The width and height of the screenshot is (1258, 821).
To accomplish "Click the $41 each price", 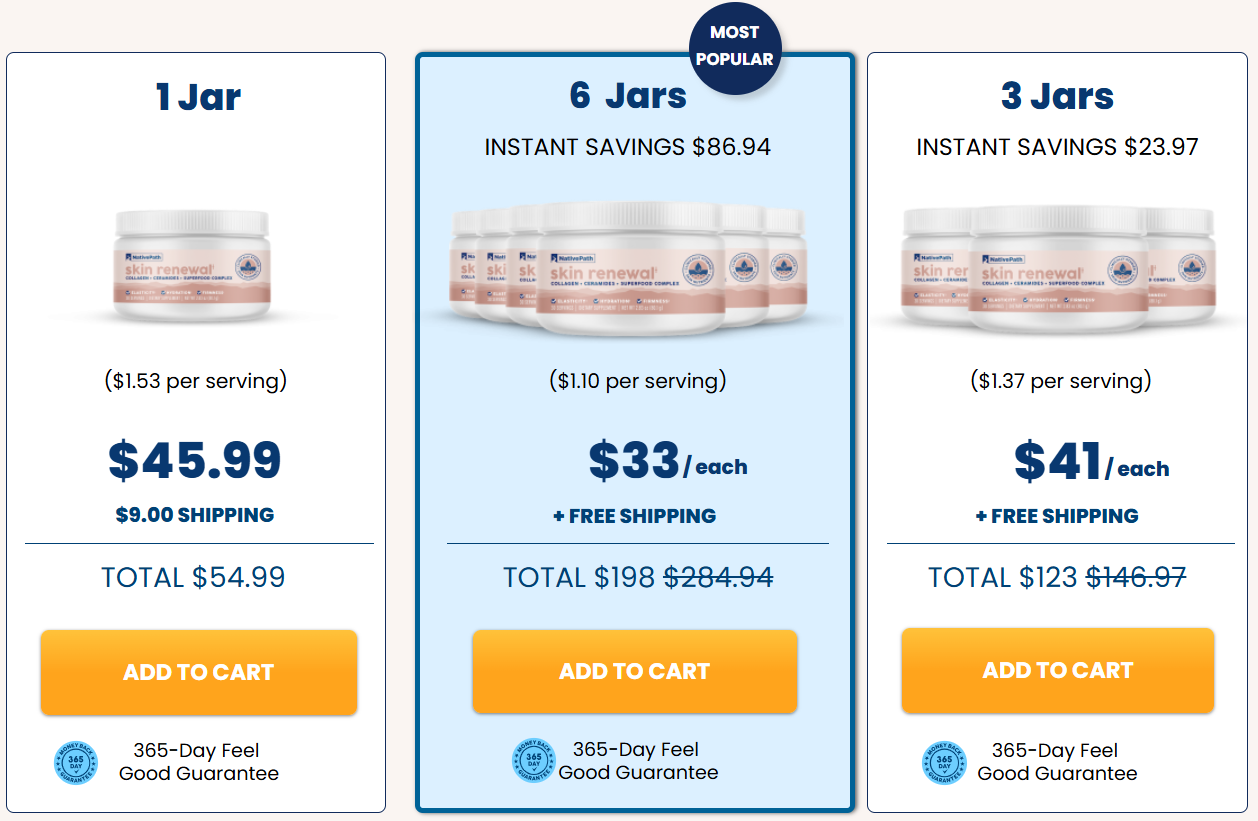I will pyautogui.click(x=1091, y=462).
